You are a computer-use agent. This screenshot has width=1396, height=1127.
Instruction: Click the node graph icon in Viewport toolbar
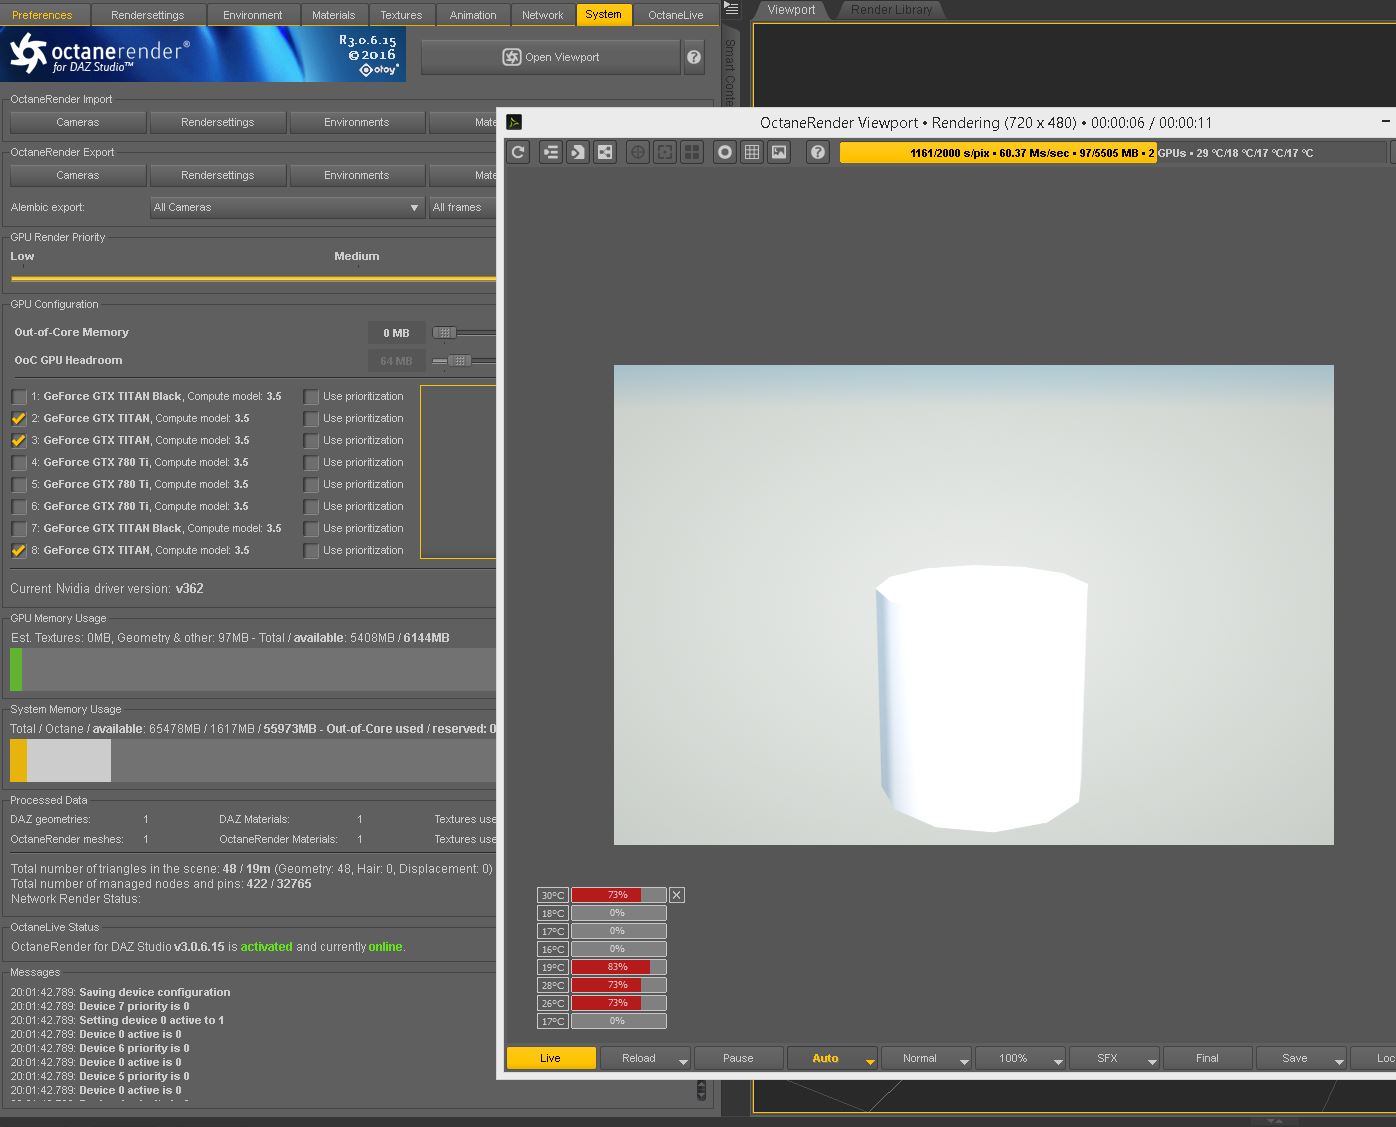pos(605,152)
